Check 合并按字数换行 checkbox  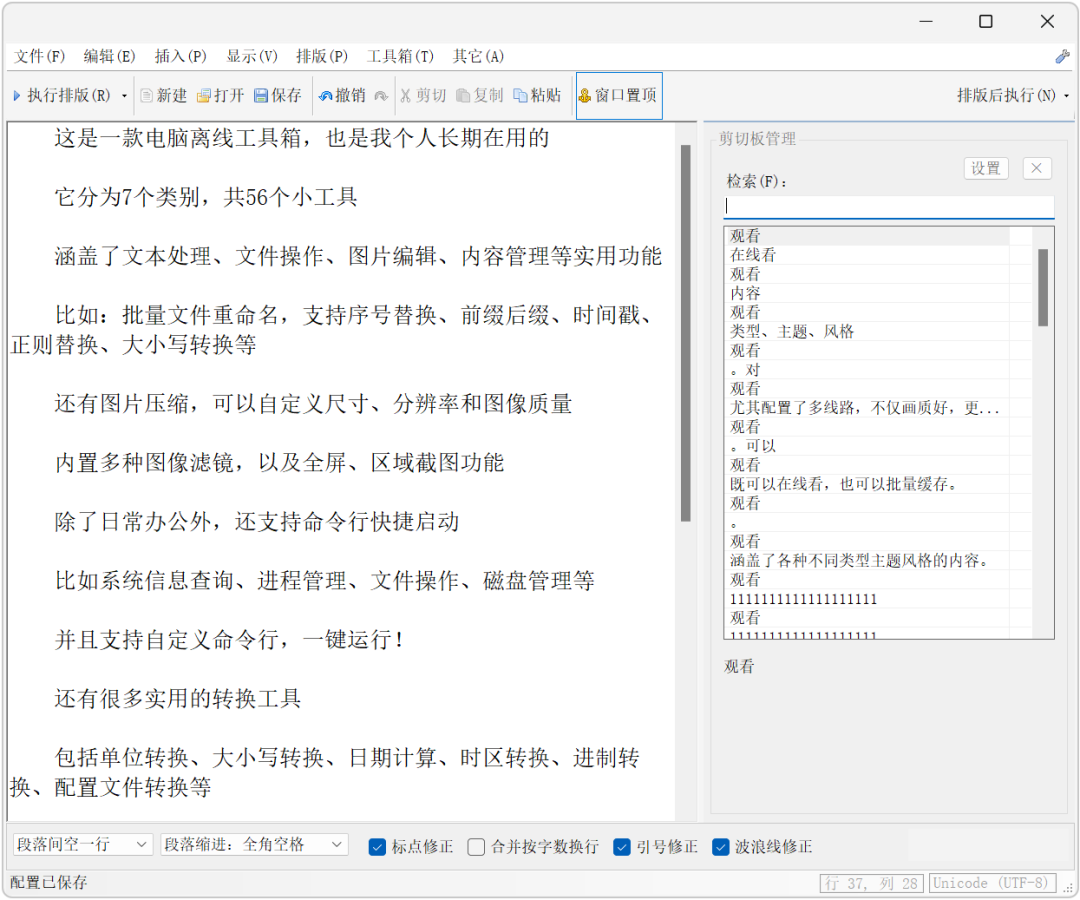(x=476, y=847)
